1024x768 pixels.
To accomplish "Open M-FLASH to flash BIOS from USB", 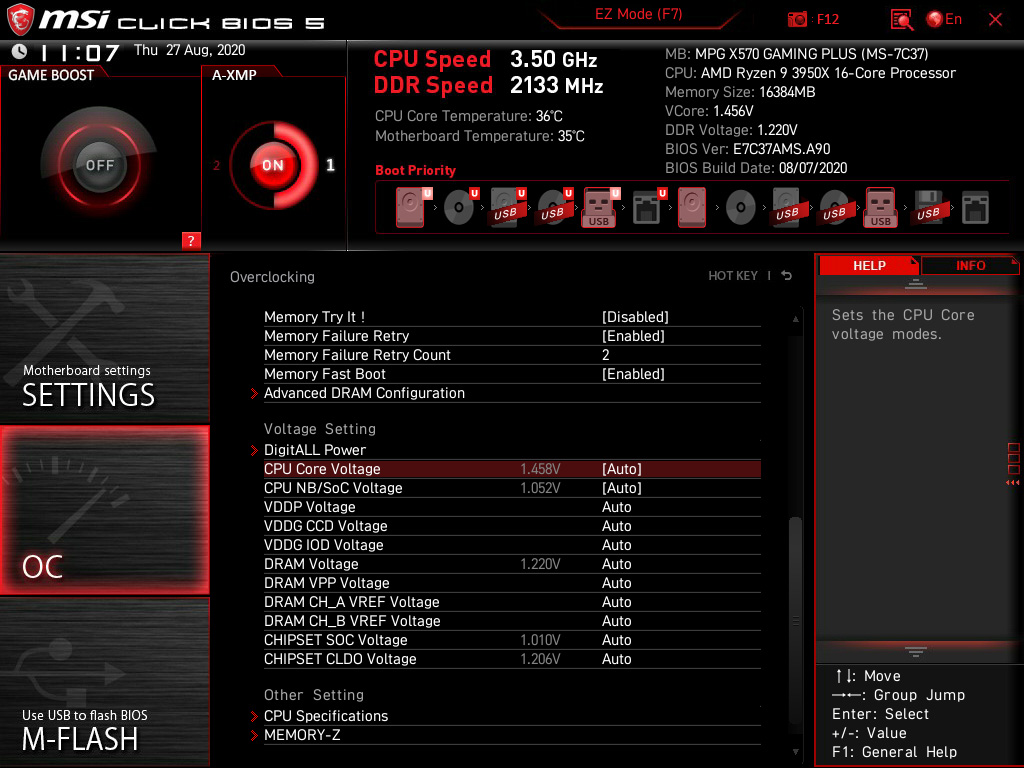I will point(104,681).
